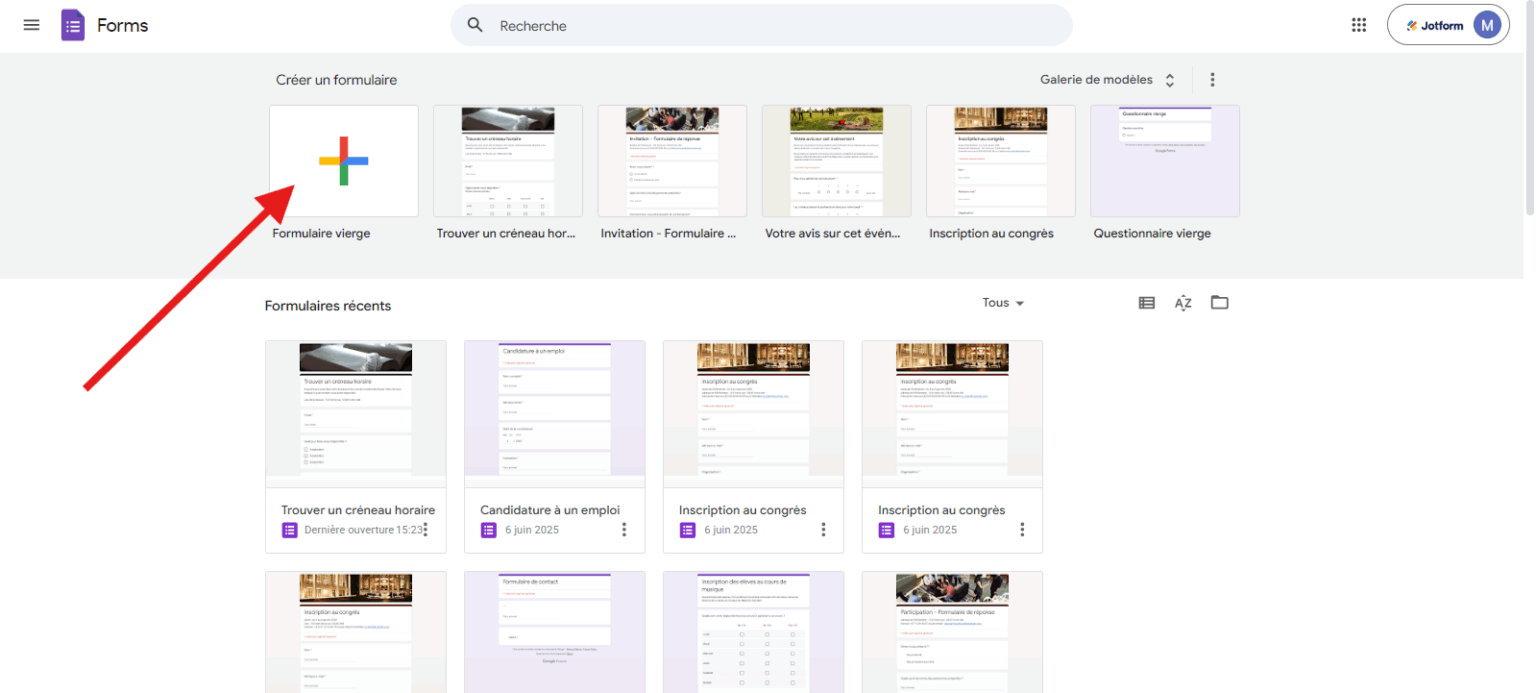Image resolution: width=1536 pixels, height=693 pixels.
Task: Click the search magnifier icon
Action: point(475,25)
